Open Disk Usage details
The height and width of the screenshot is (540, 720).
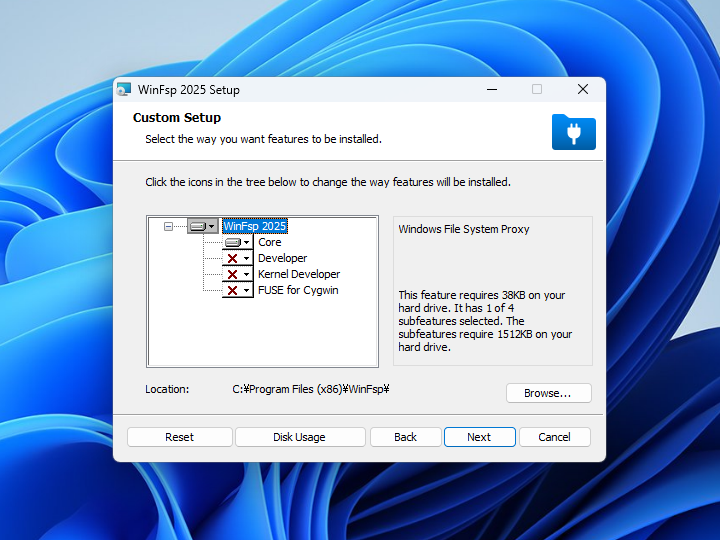pos(300,437)
